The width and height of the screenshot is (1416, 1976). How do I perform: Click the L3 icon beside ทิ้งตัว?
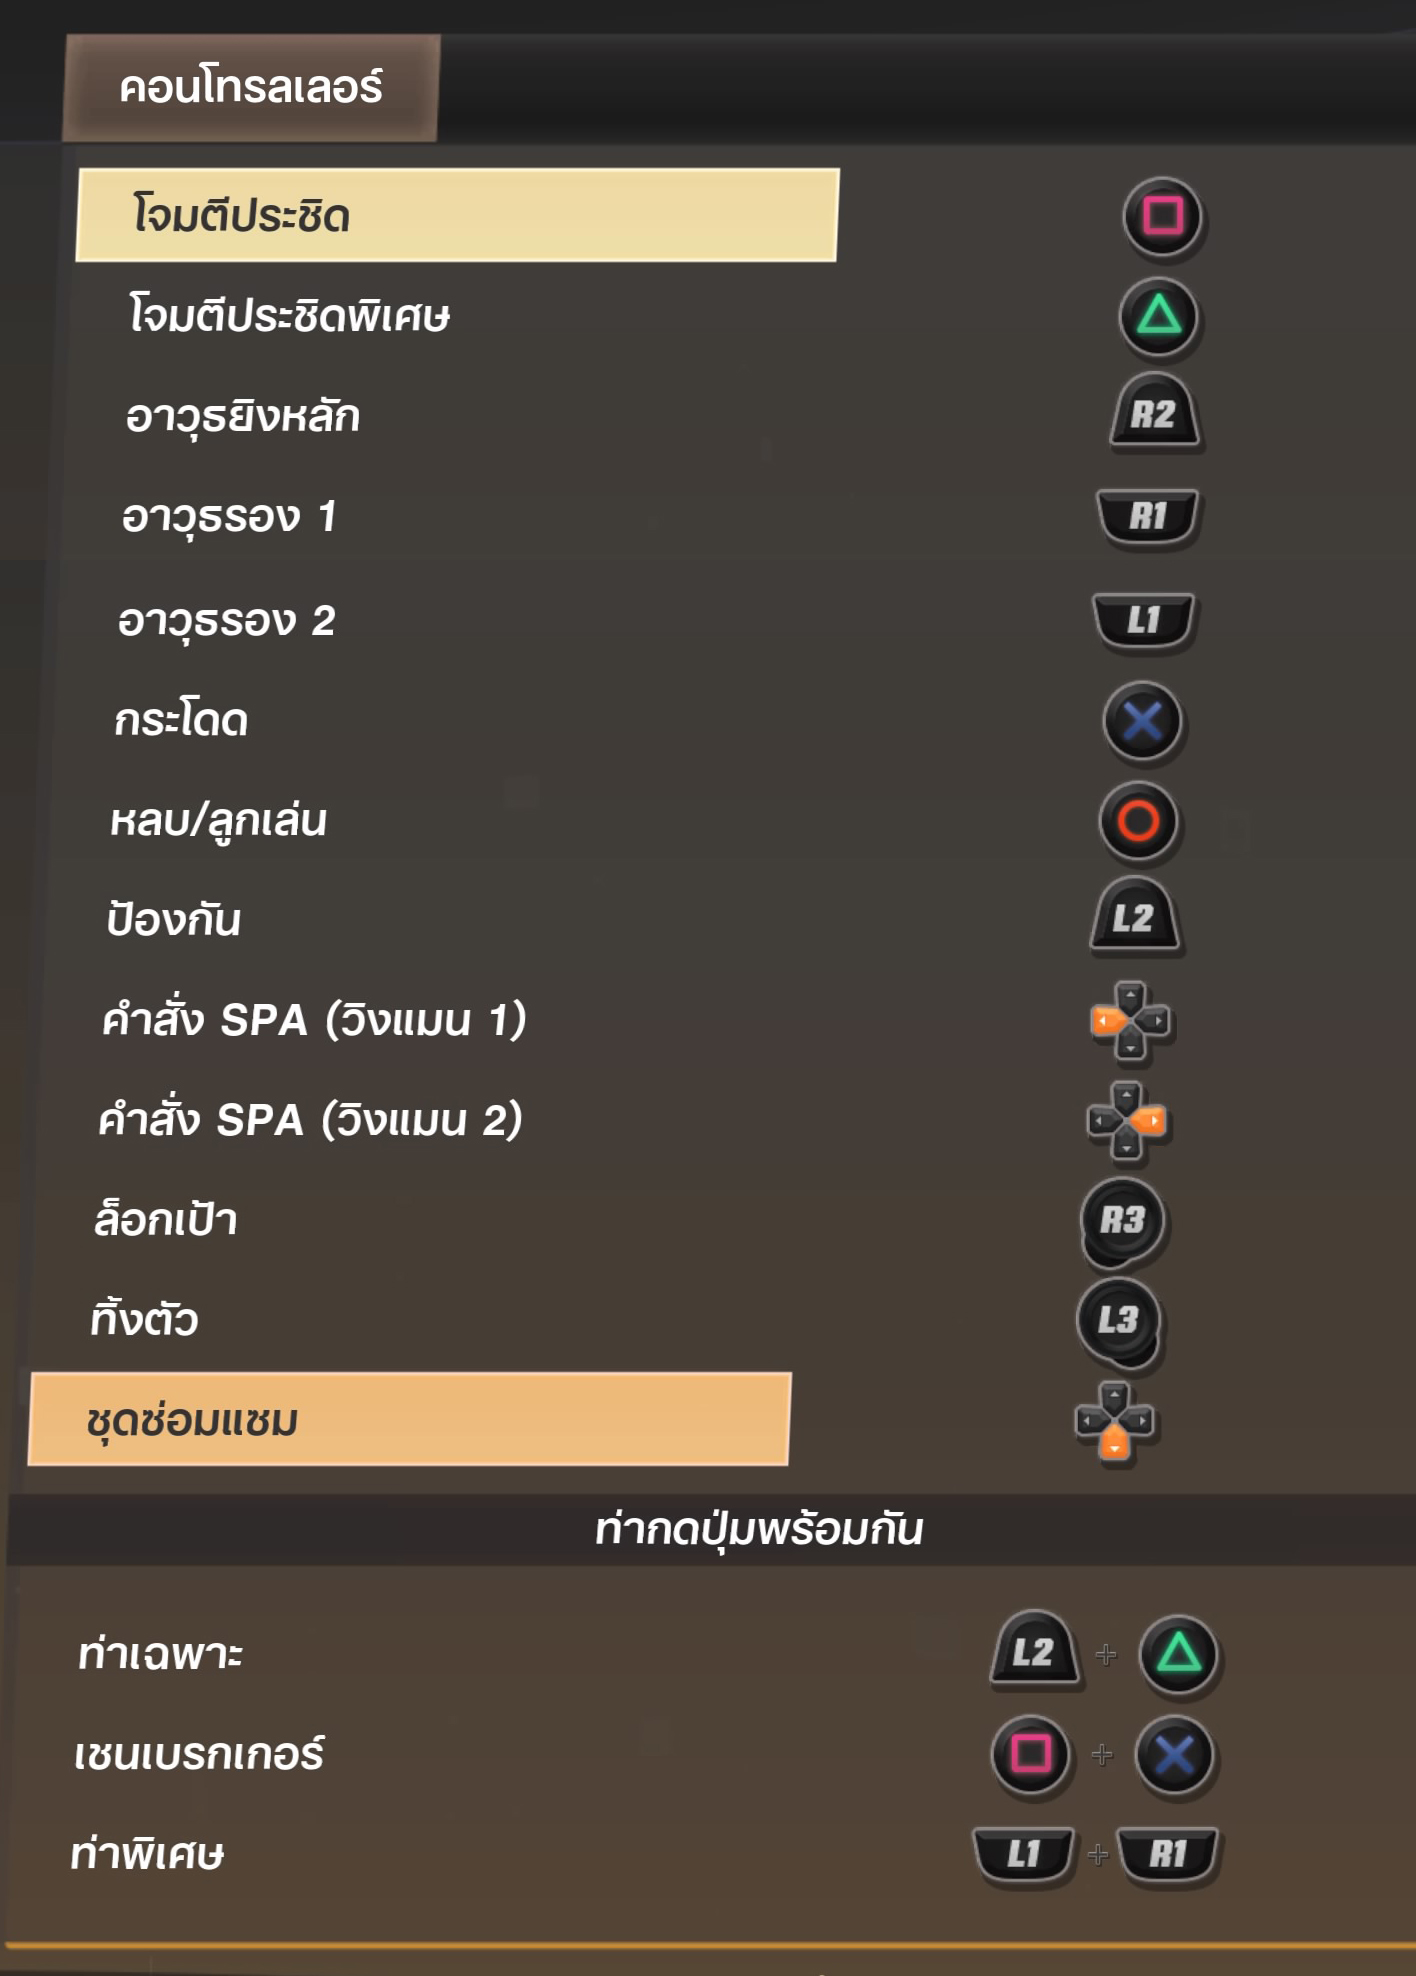coord(1119,1321)
